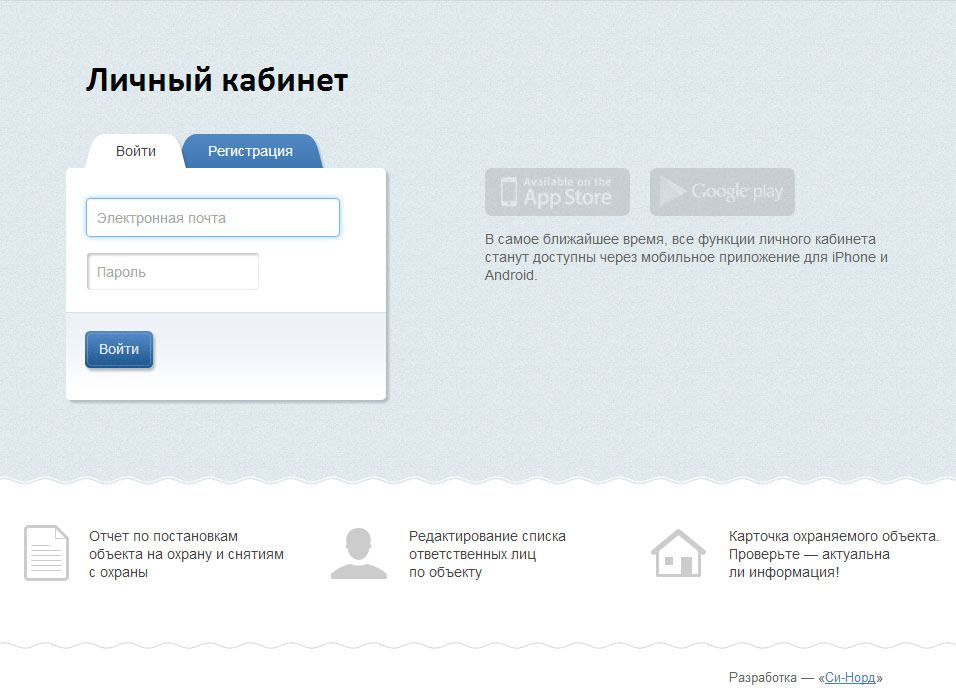Click the mobile app availability paragraph

coord(686,257)
